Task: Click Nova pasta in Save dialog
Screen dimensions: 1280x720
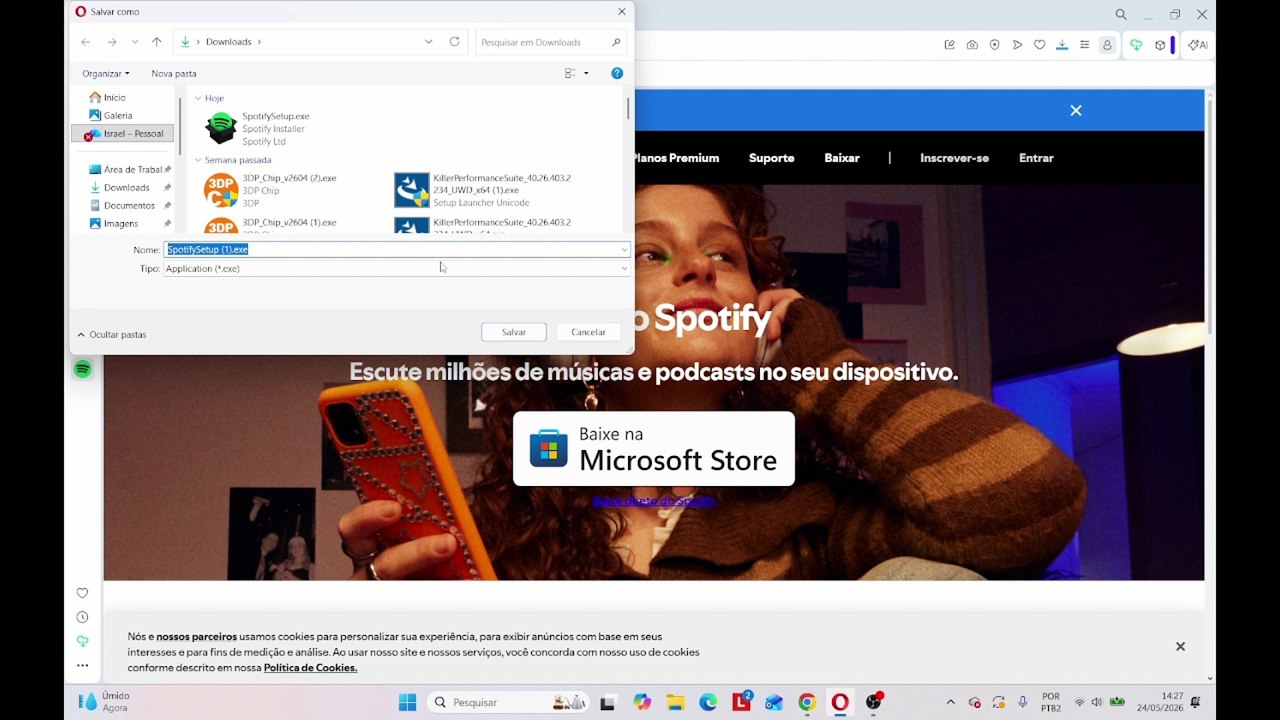Action: click(x=174, y=73)
